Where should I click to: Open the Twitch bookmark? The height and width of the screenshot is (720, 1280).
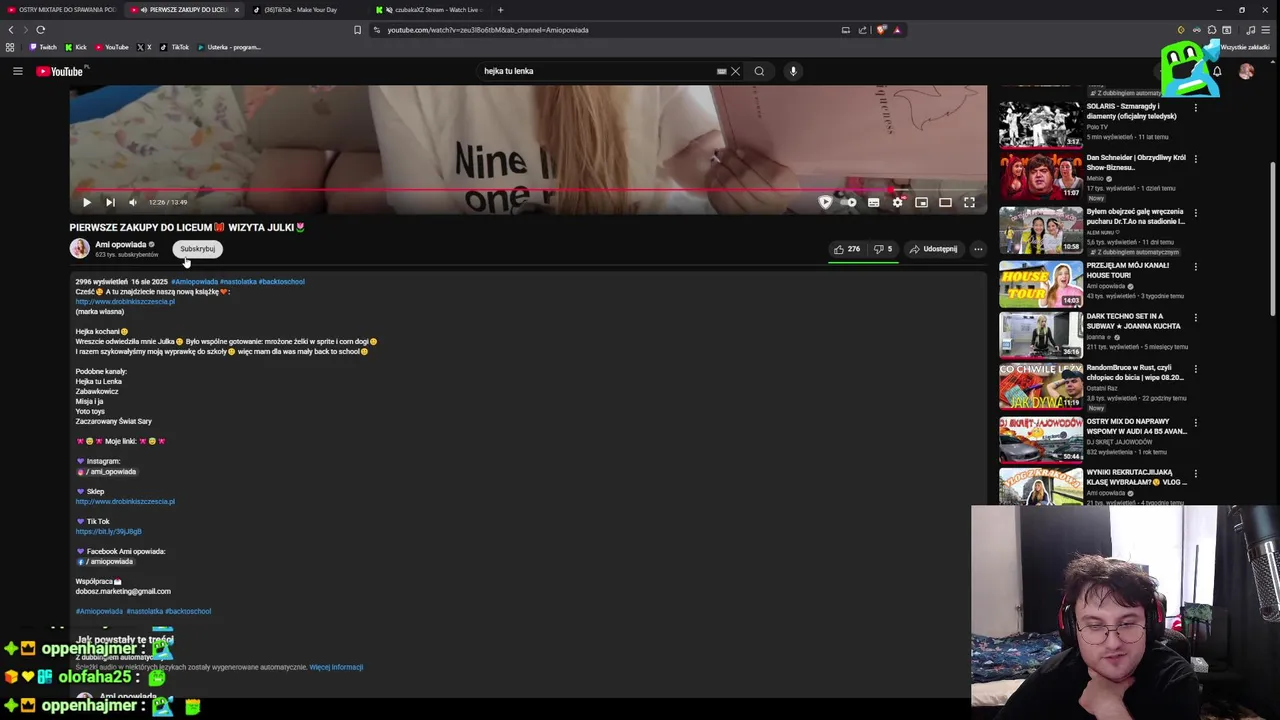[x=43, y=47]
